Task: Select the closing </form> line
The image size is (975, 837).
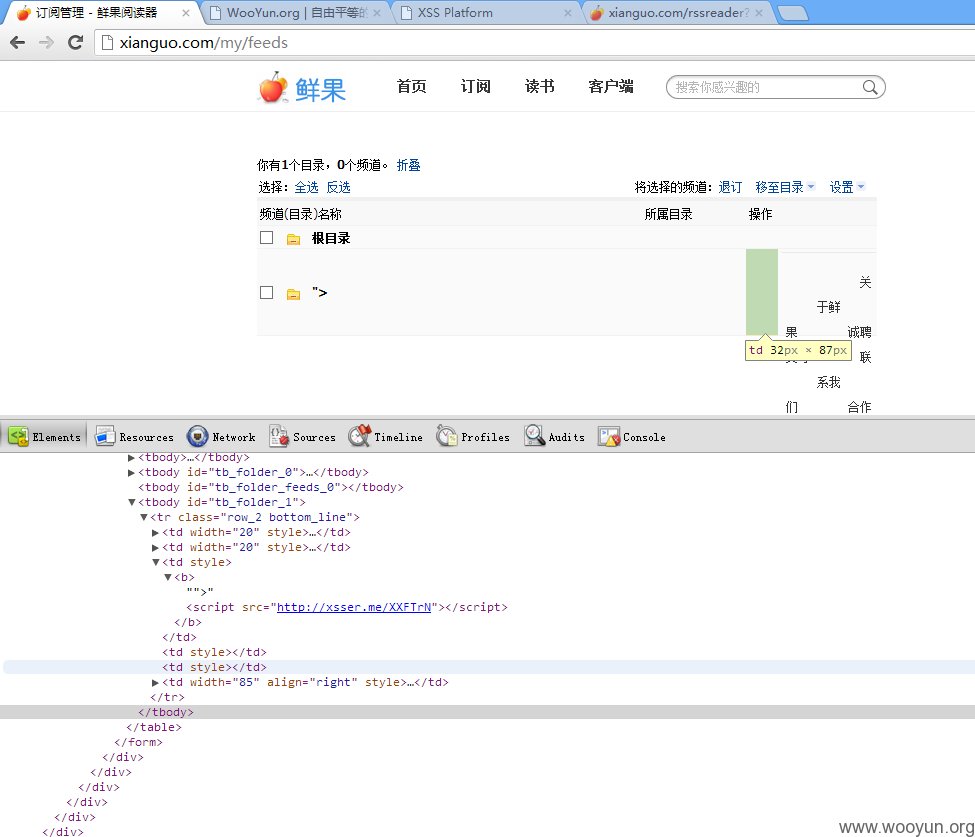Action: click(138, 742)
